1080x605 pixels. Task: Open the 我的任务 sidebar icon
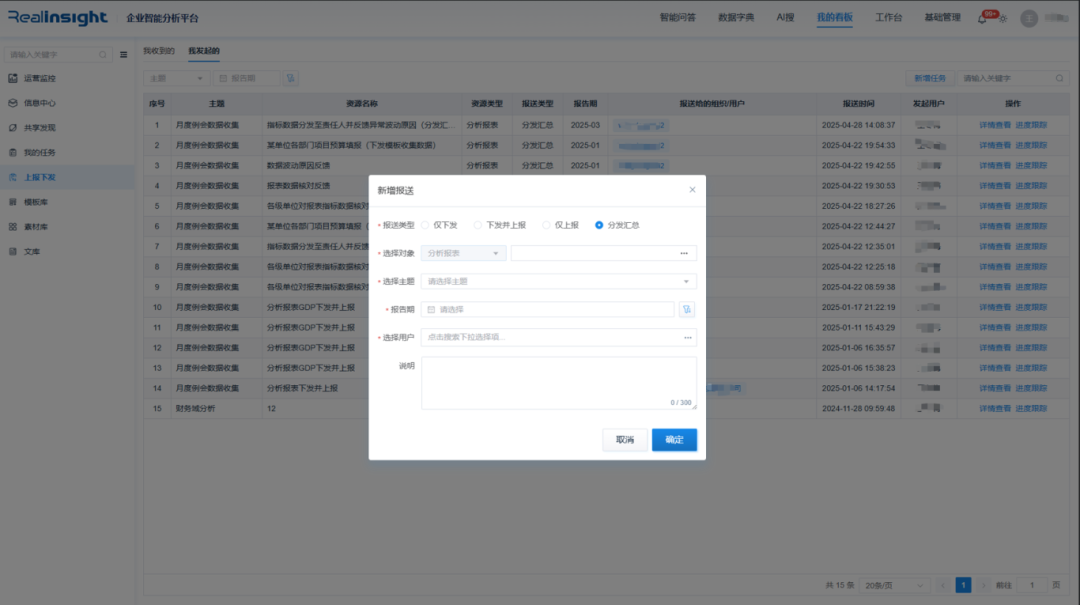15,153
